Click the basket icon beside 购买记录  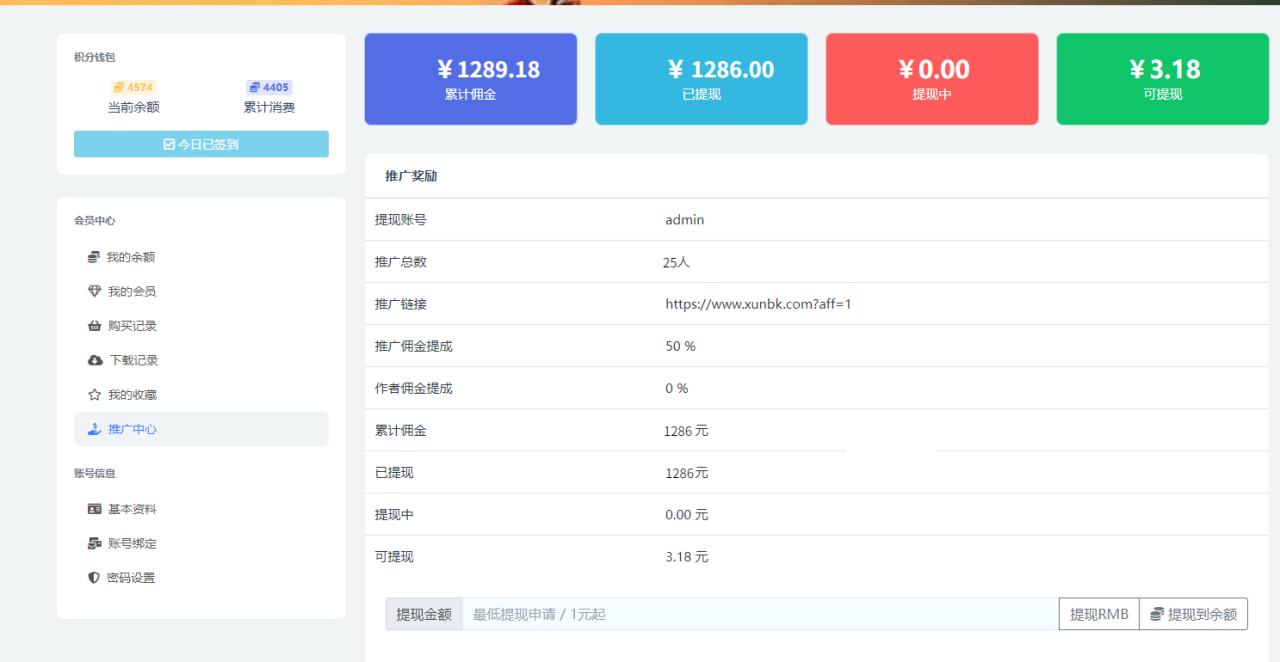94,326
